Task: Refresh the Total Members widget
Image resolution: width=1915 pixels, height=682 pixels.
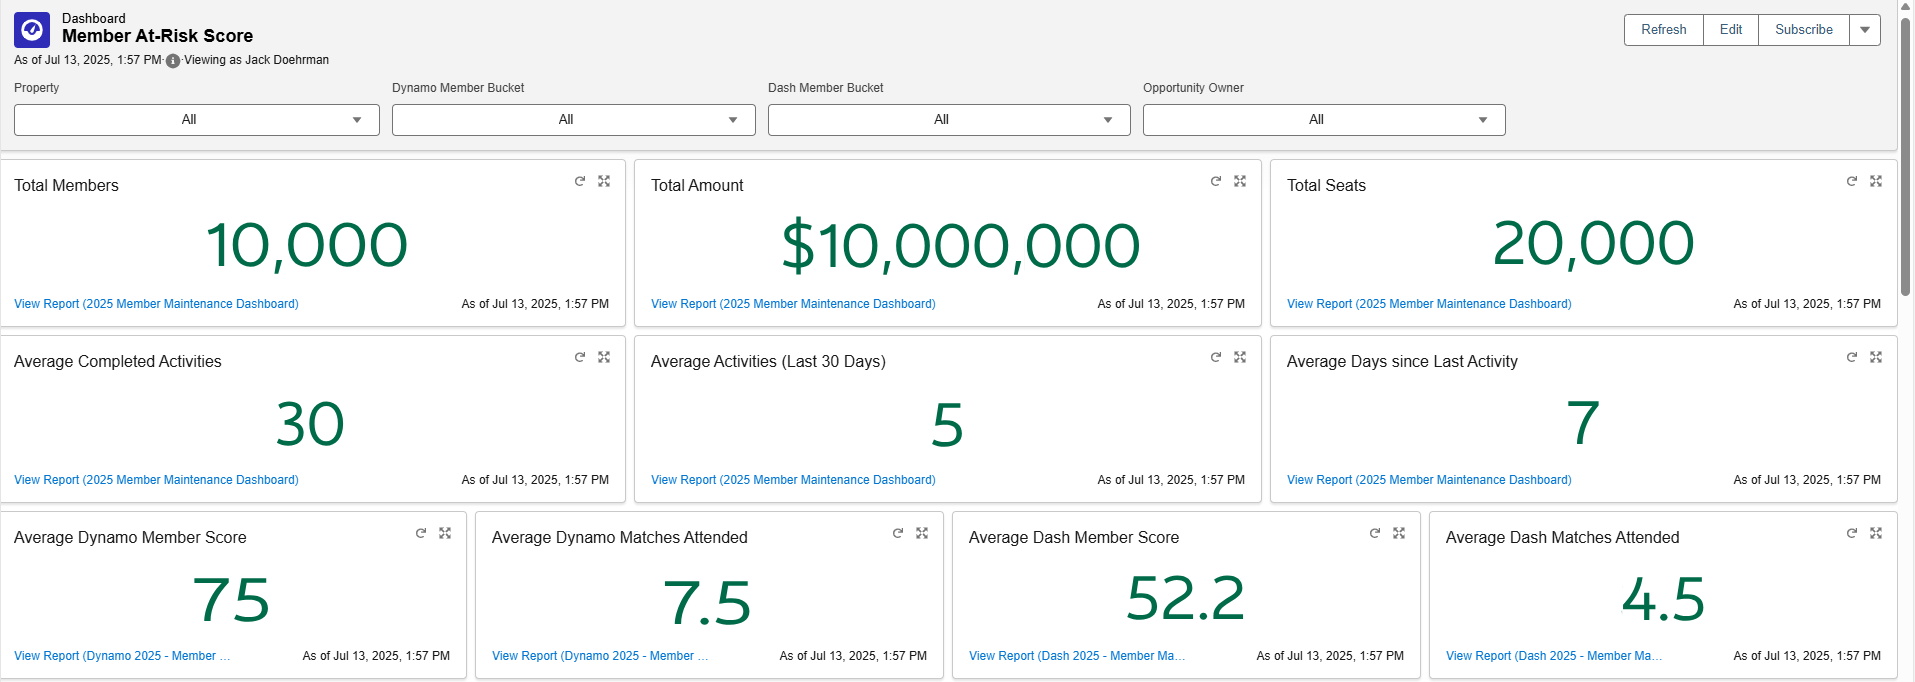Action: point(580,181)
